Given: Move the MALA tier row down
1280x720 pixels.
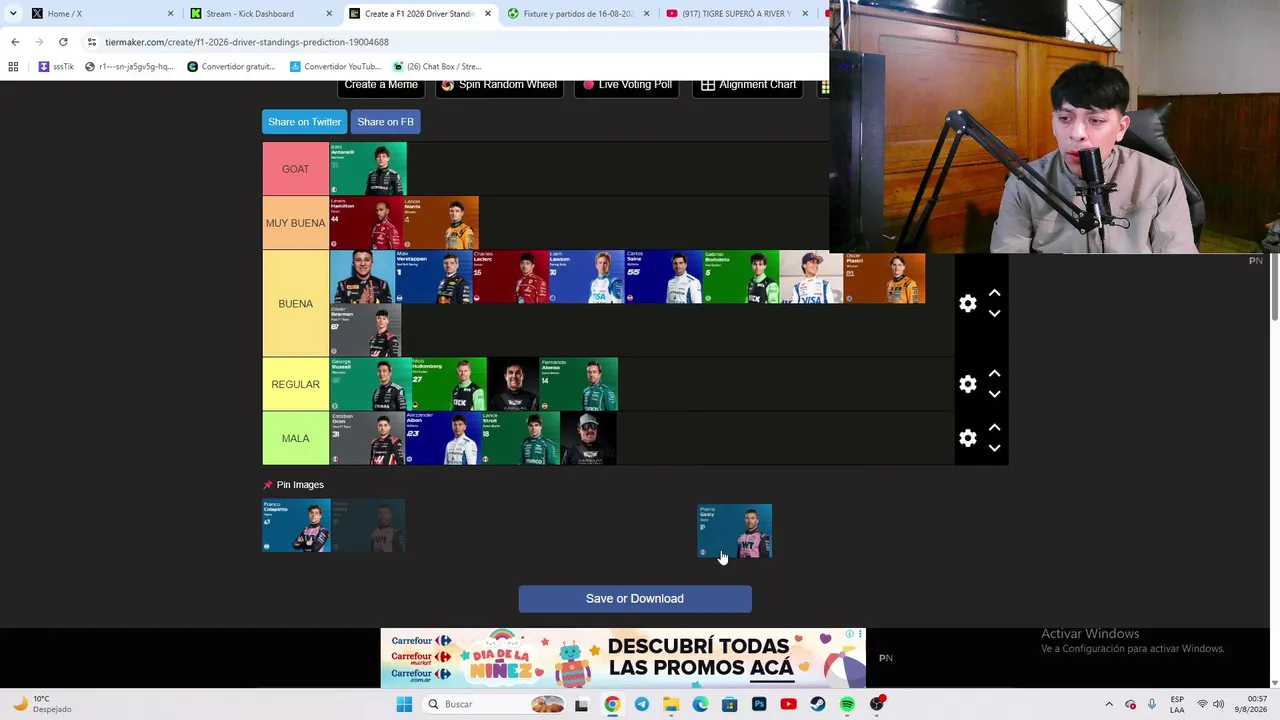Looking at the screenshot, I should (994, 448).
